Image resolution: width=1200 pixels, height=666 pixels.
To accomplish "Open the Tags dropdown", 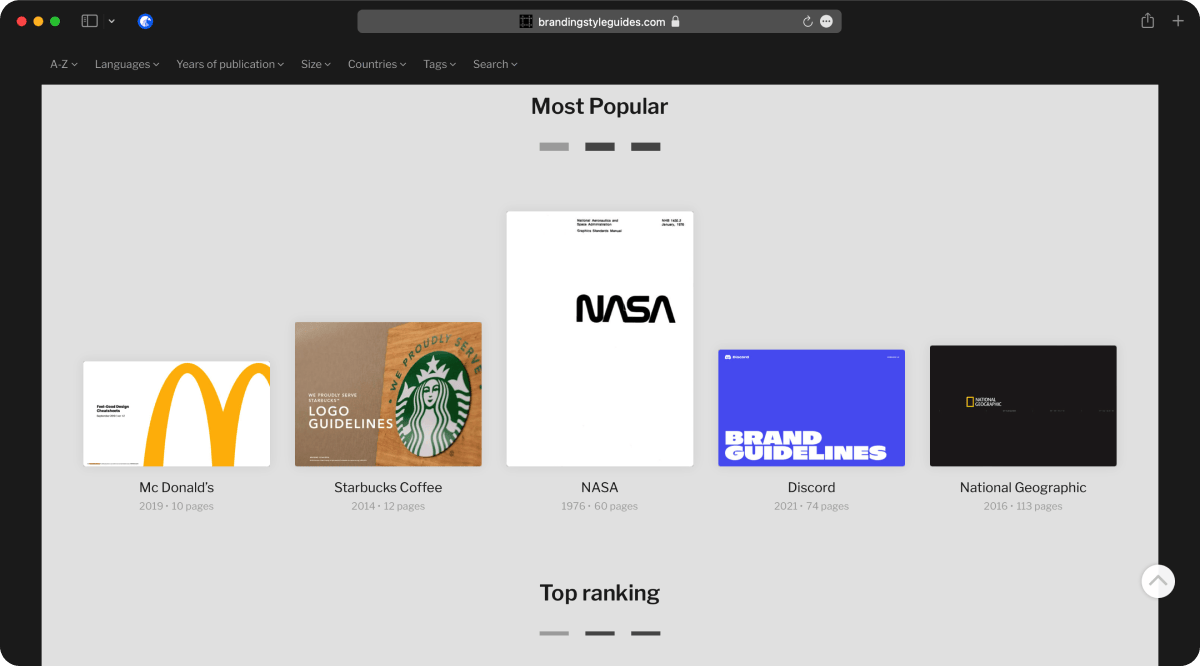I will coord(439,64).
